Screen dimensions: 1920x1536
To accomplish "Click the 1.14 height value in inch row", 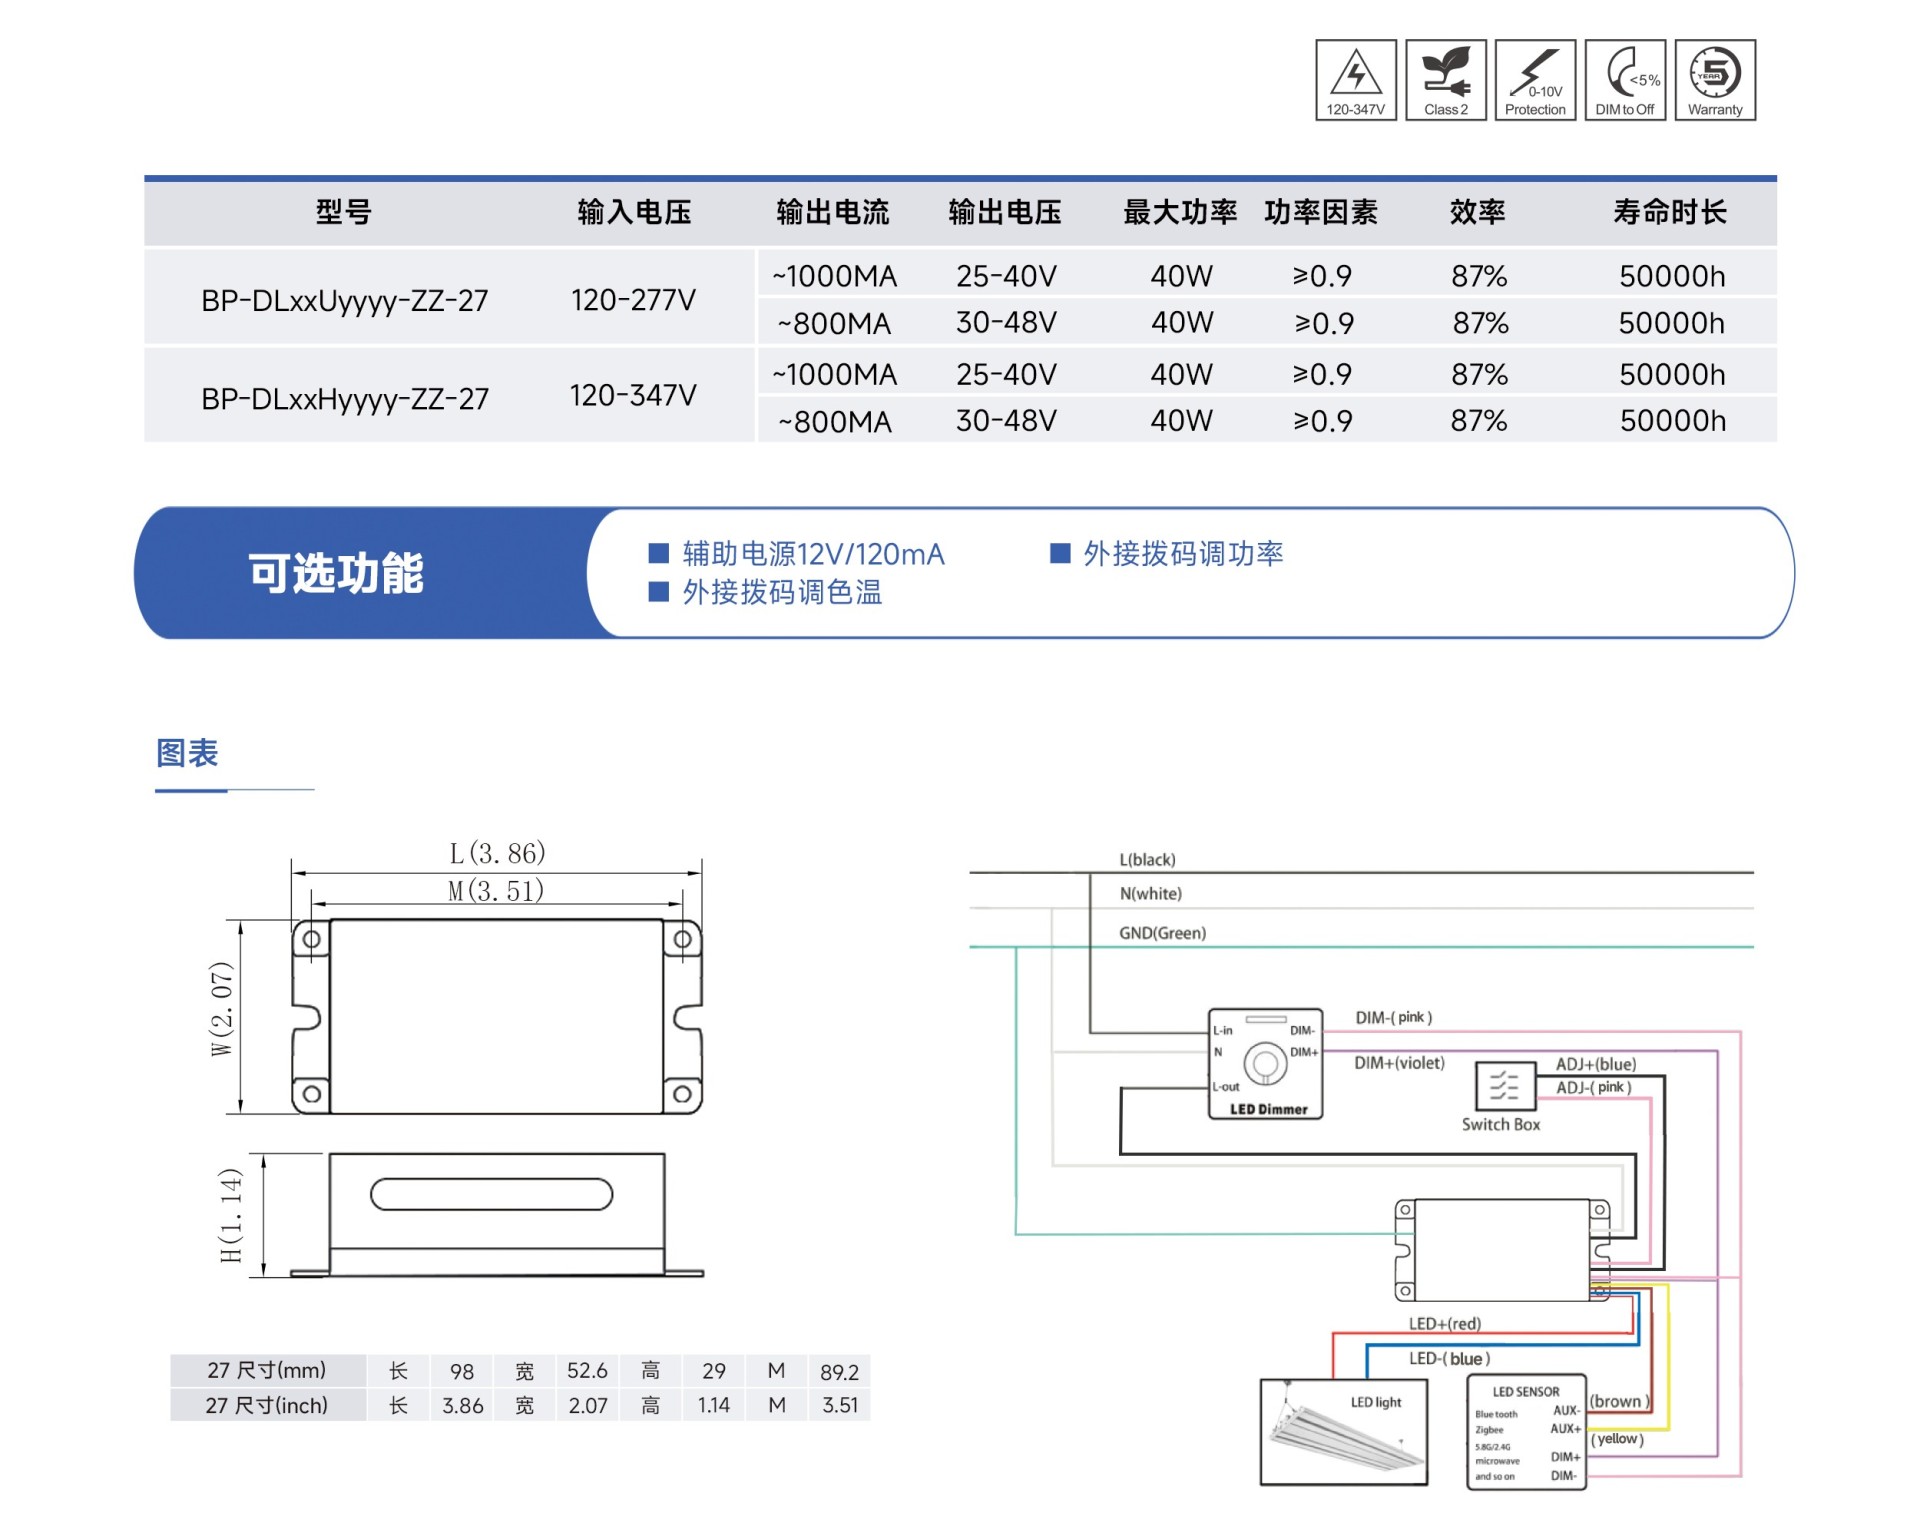I will pos(713,1405).
